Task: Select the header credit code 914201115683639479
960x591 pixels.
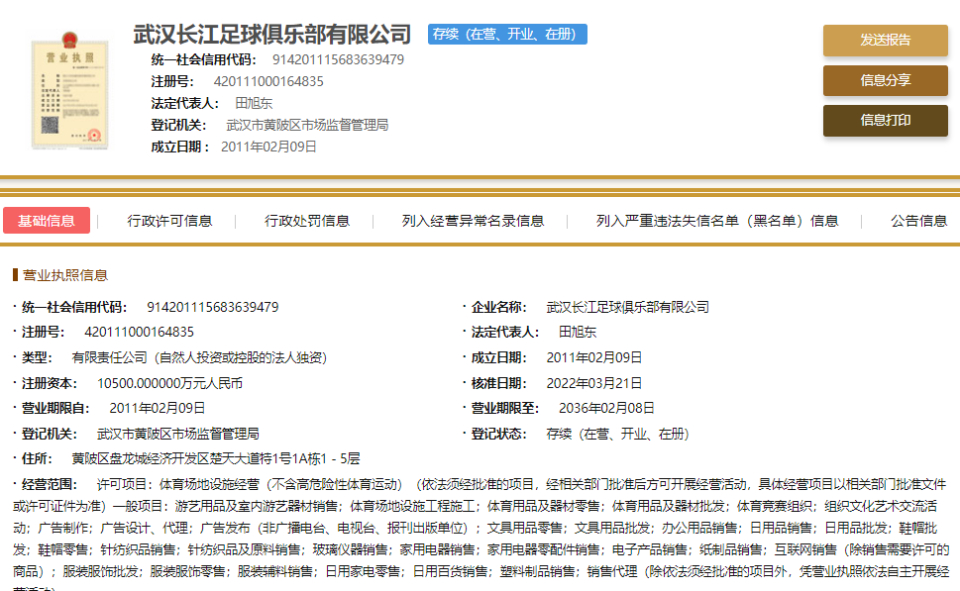Action: [338, 60]
